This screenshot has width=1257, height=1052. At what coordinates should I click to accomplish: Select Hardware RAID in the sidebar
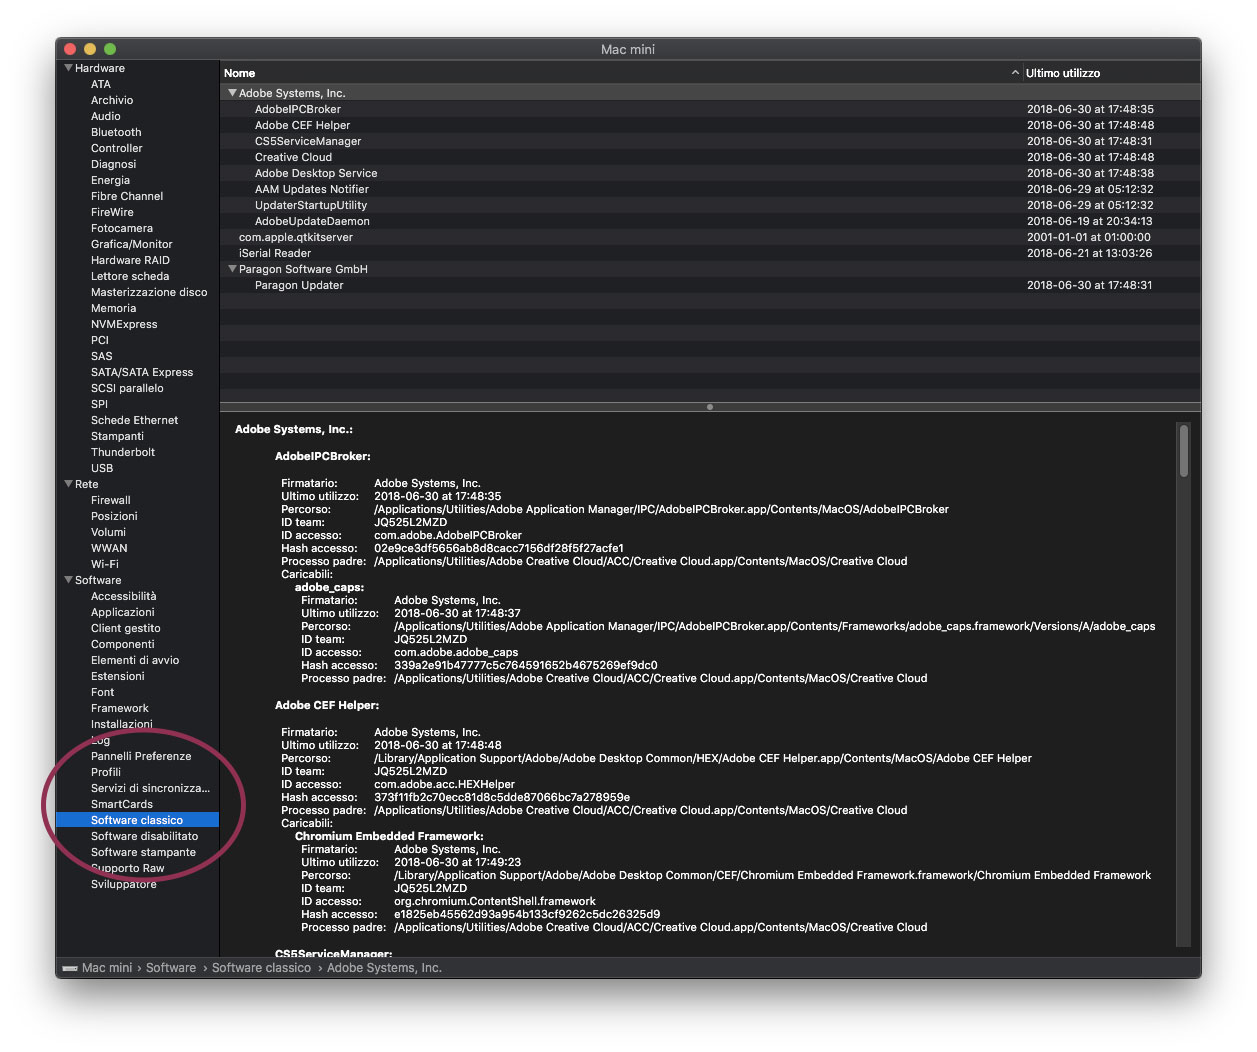[x=130, y=260]
